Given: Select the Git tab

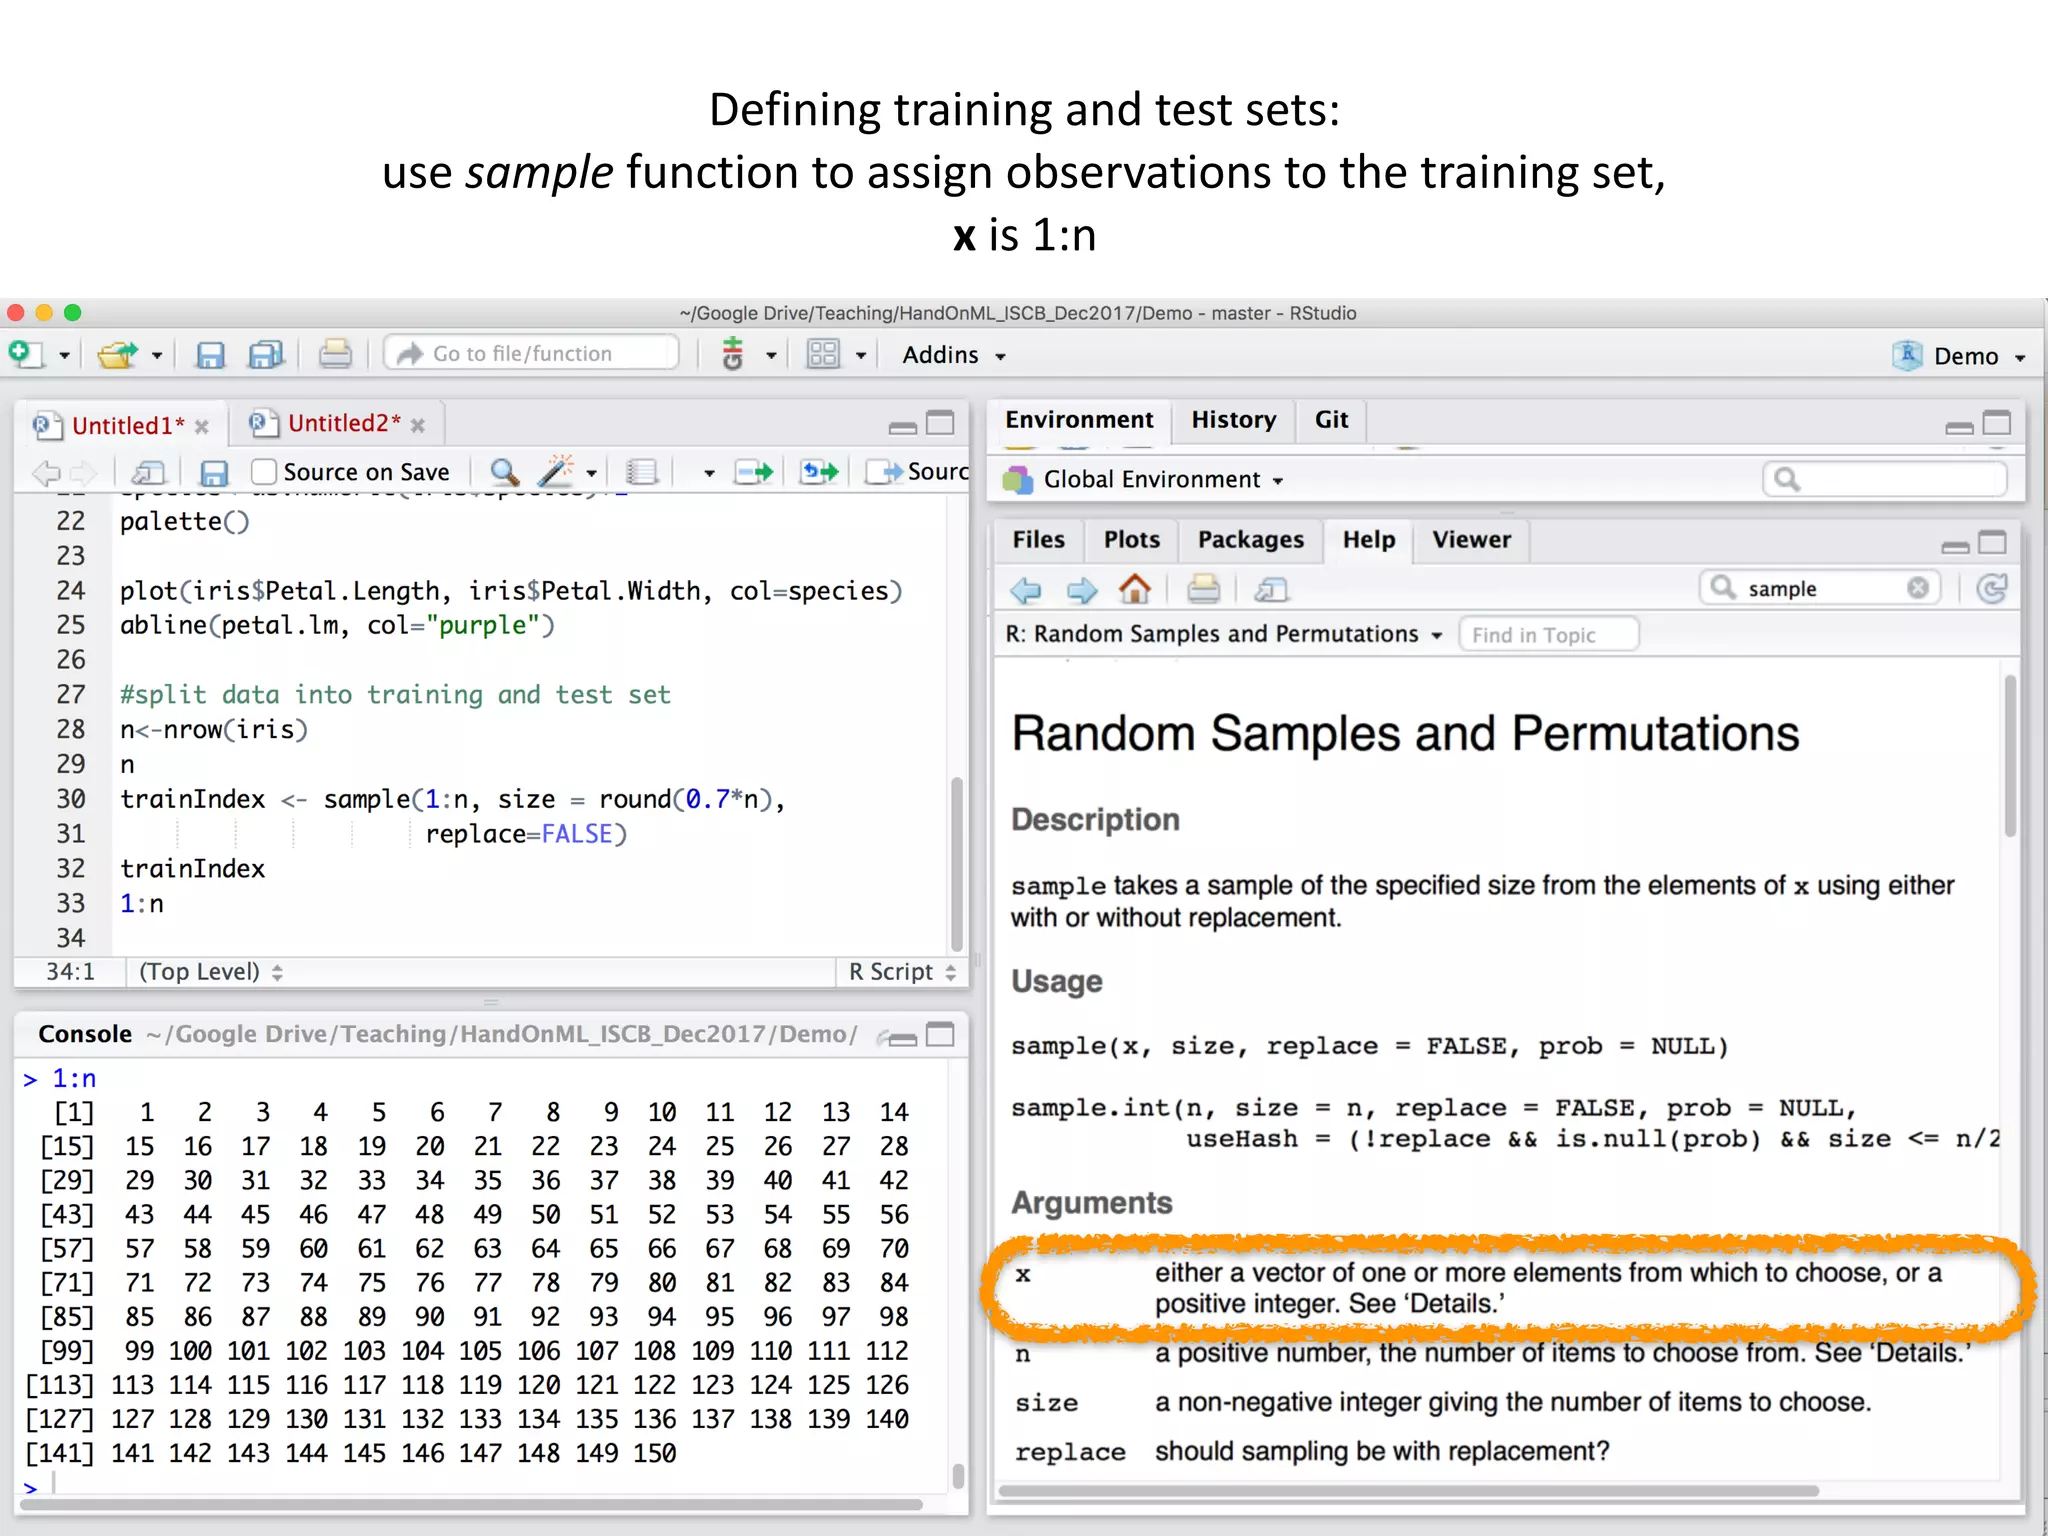Looking at the screenshot, I should pos(1331,420).
